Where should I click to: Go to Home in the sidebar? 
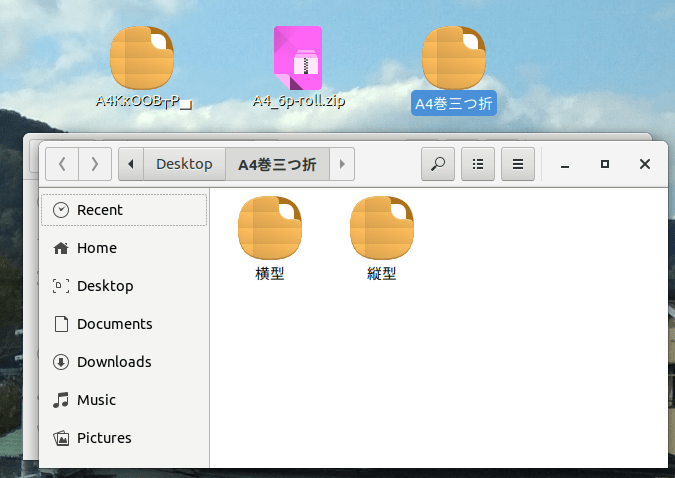pyautogui.click(x=124, y=248)
